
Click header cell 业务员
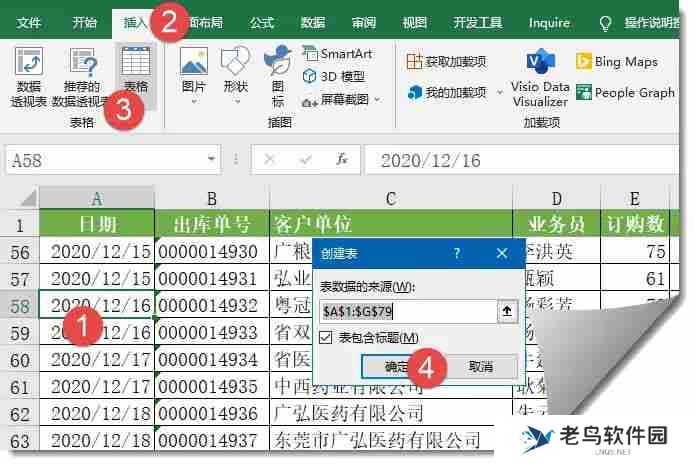(x=557, y=224)
